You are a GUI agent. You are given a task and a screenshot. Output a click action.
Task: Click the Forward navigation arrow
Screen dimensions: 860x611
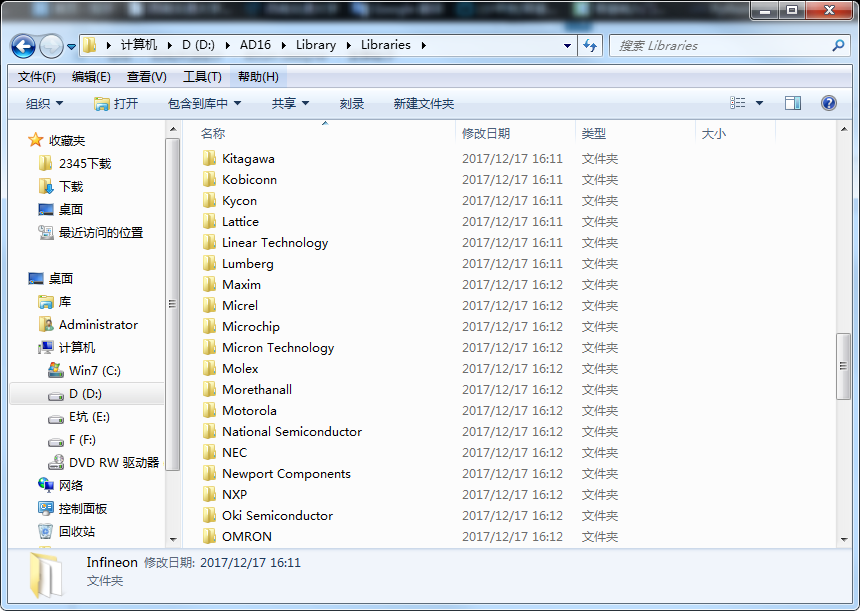point(51,46)
